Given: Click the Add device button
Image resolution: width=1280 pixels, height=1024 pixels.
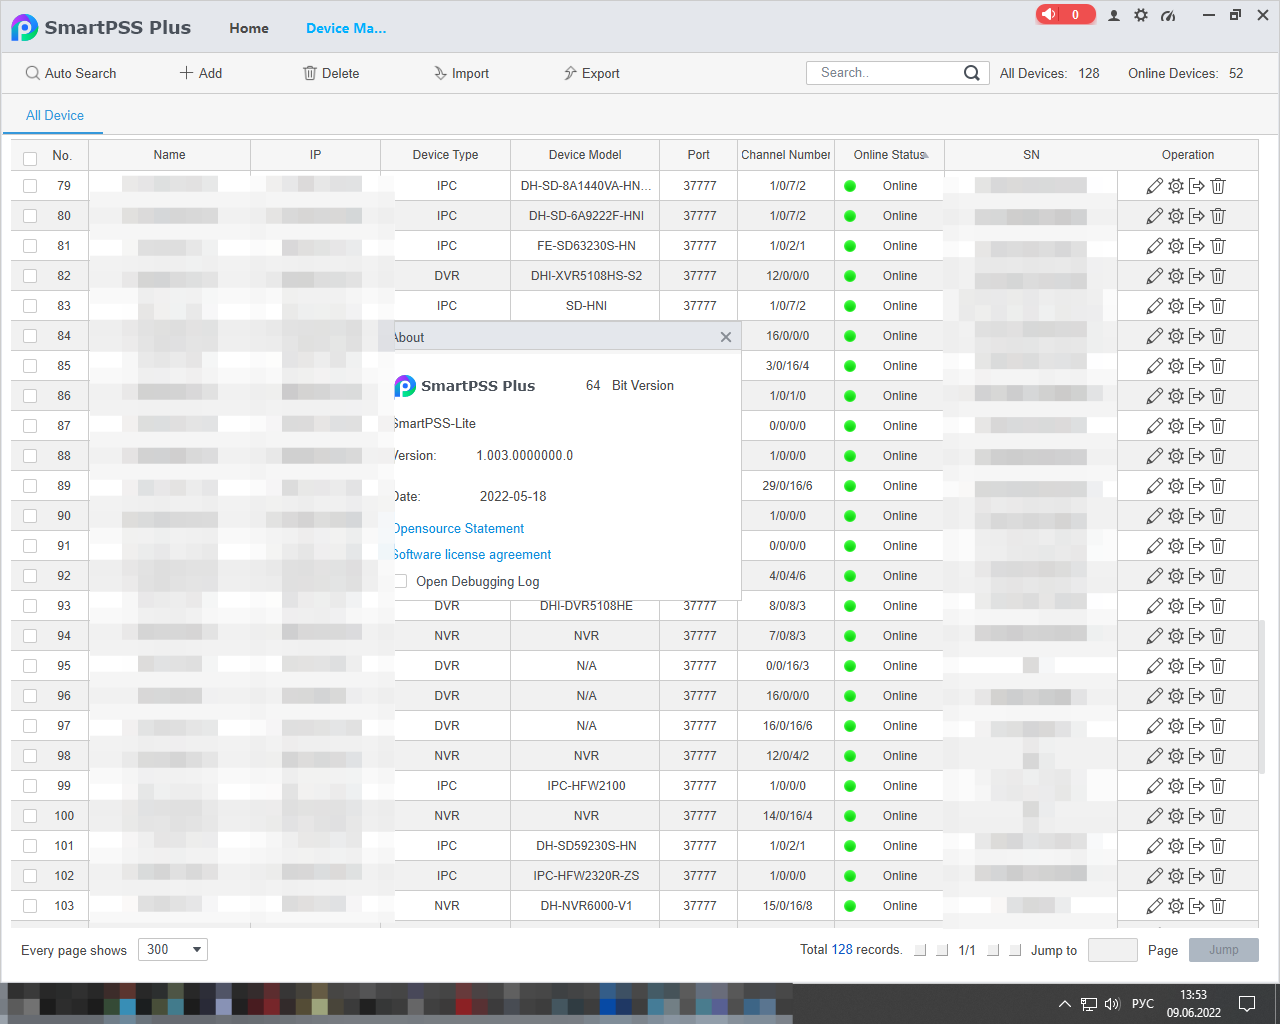Looking at the screenshot, I should [x=201, y=73].
